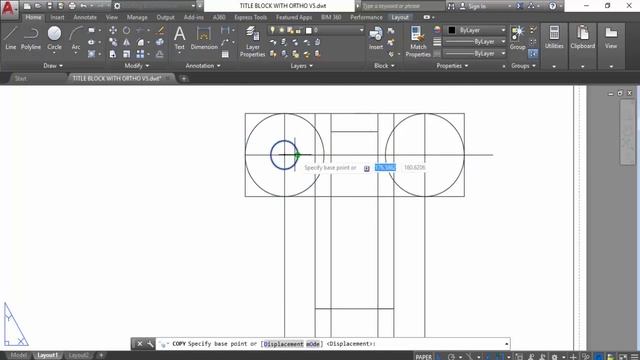Switch to the Model tab
This screenshot has height=360, width=640.
tap(18, 356)
